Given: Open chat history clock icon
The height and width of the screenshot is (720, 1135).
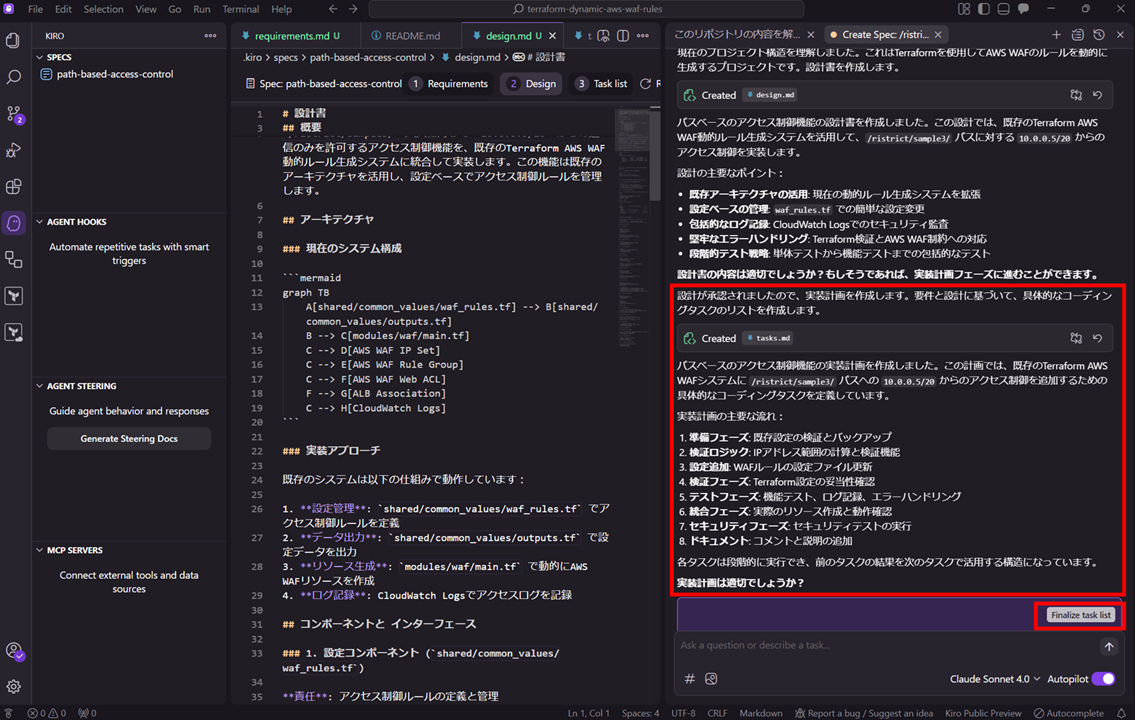Looking at the screenshot, I should point(1099,35).
